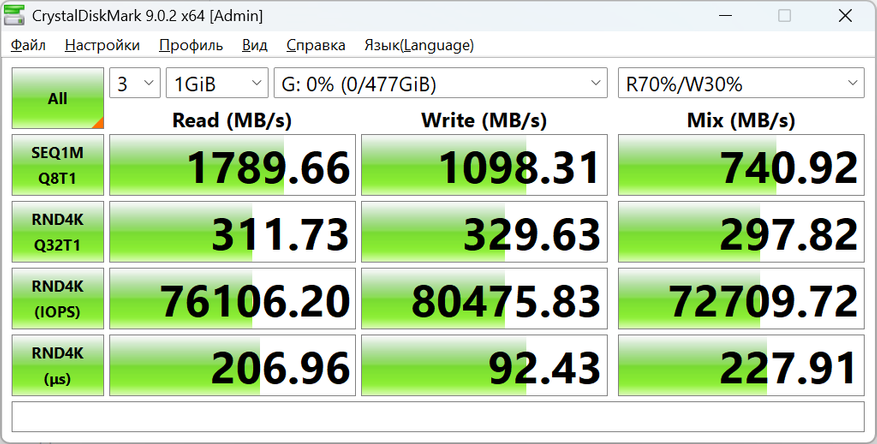Maximize the CrystalDiskMark window
The height and width of the screenshot is (444, 877).
[x=784, y=16]
